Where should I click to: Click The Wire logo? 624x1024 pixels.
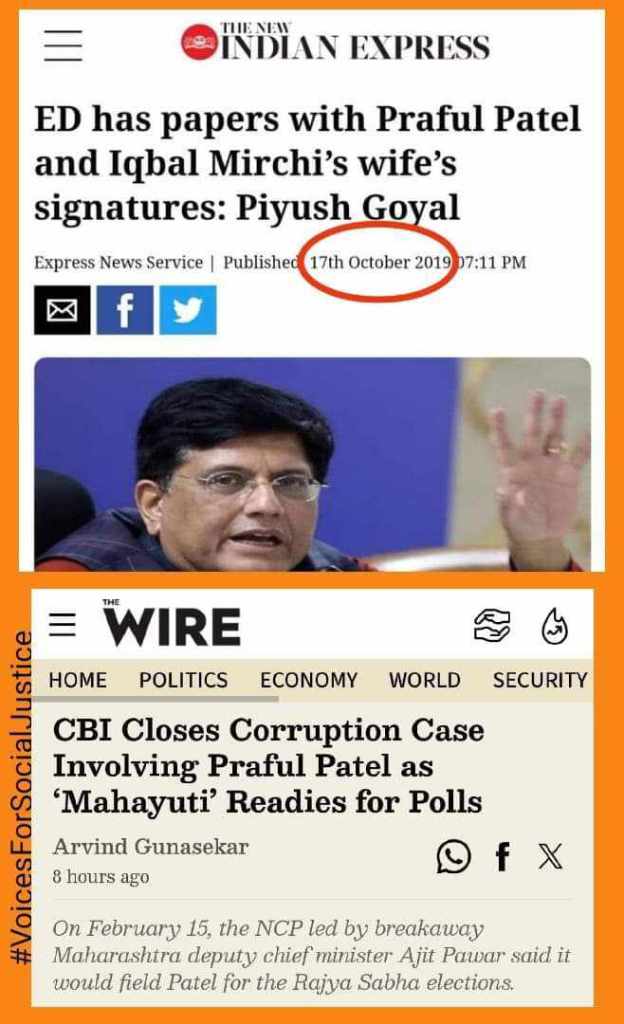(171, 624)
